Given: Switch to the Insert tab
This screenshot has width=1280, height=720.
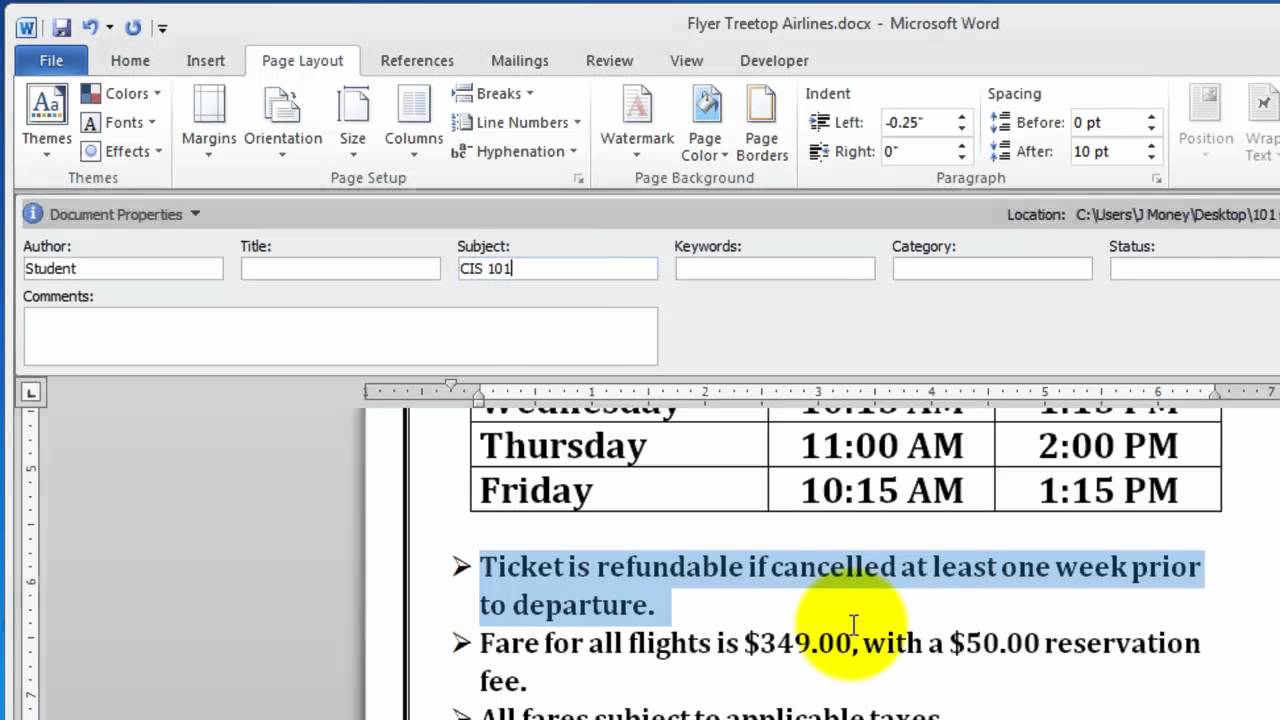Looking at the screenshot, I should 205,61.
